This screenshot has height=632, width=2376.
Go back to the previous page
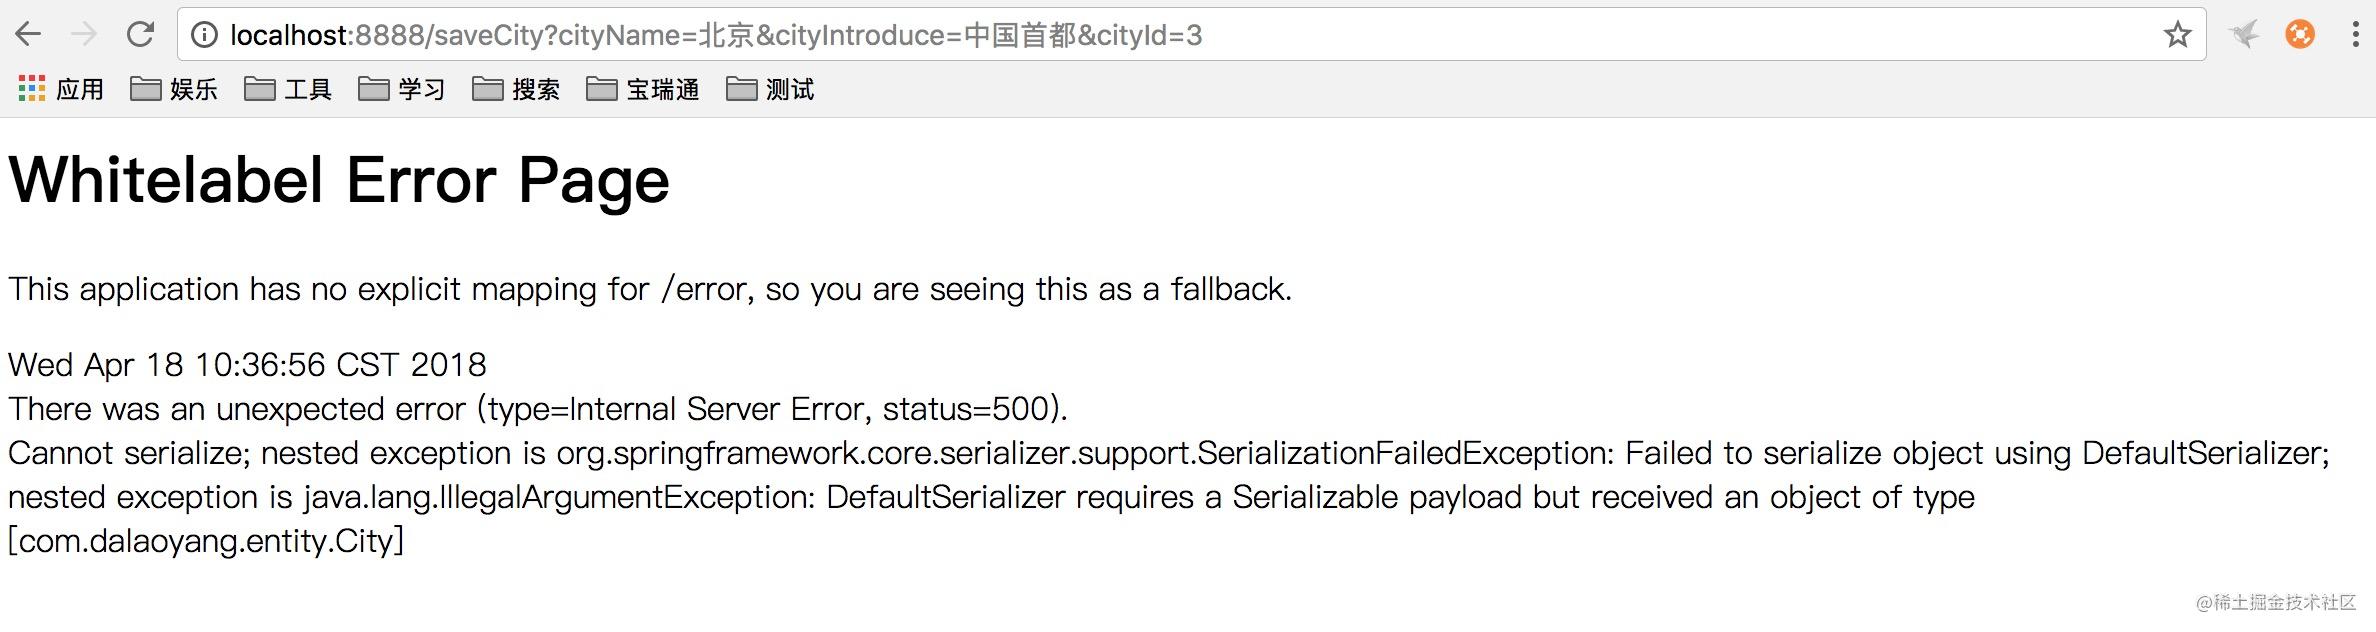[28, 35]
